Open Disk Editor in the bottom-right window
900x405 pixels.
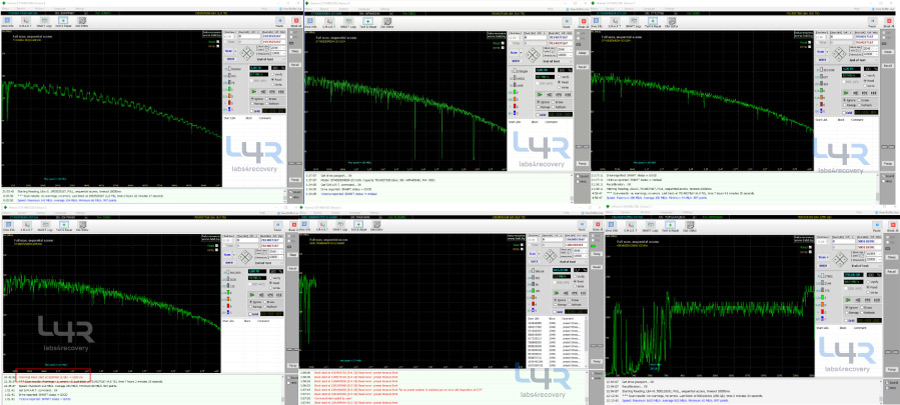point(690,227)
